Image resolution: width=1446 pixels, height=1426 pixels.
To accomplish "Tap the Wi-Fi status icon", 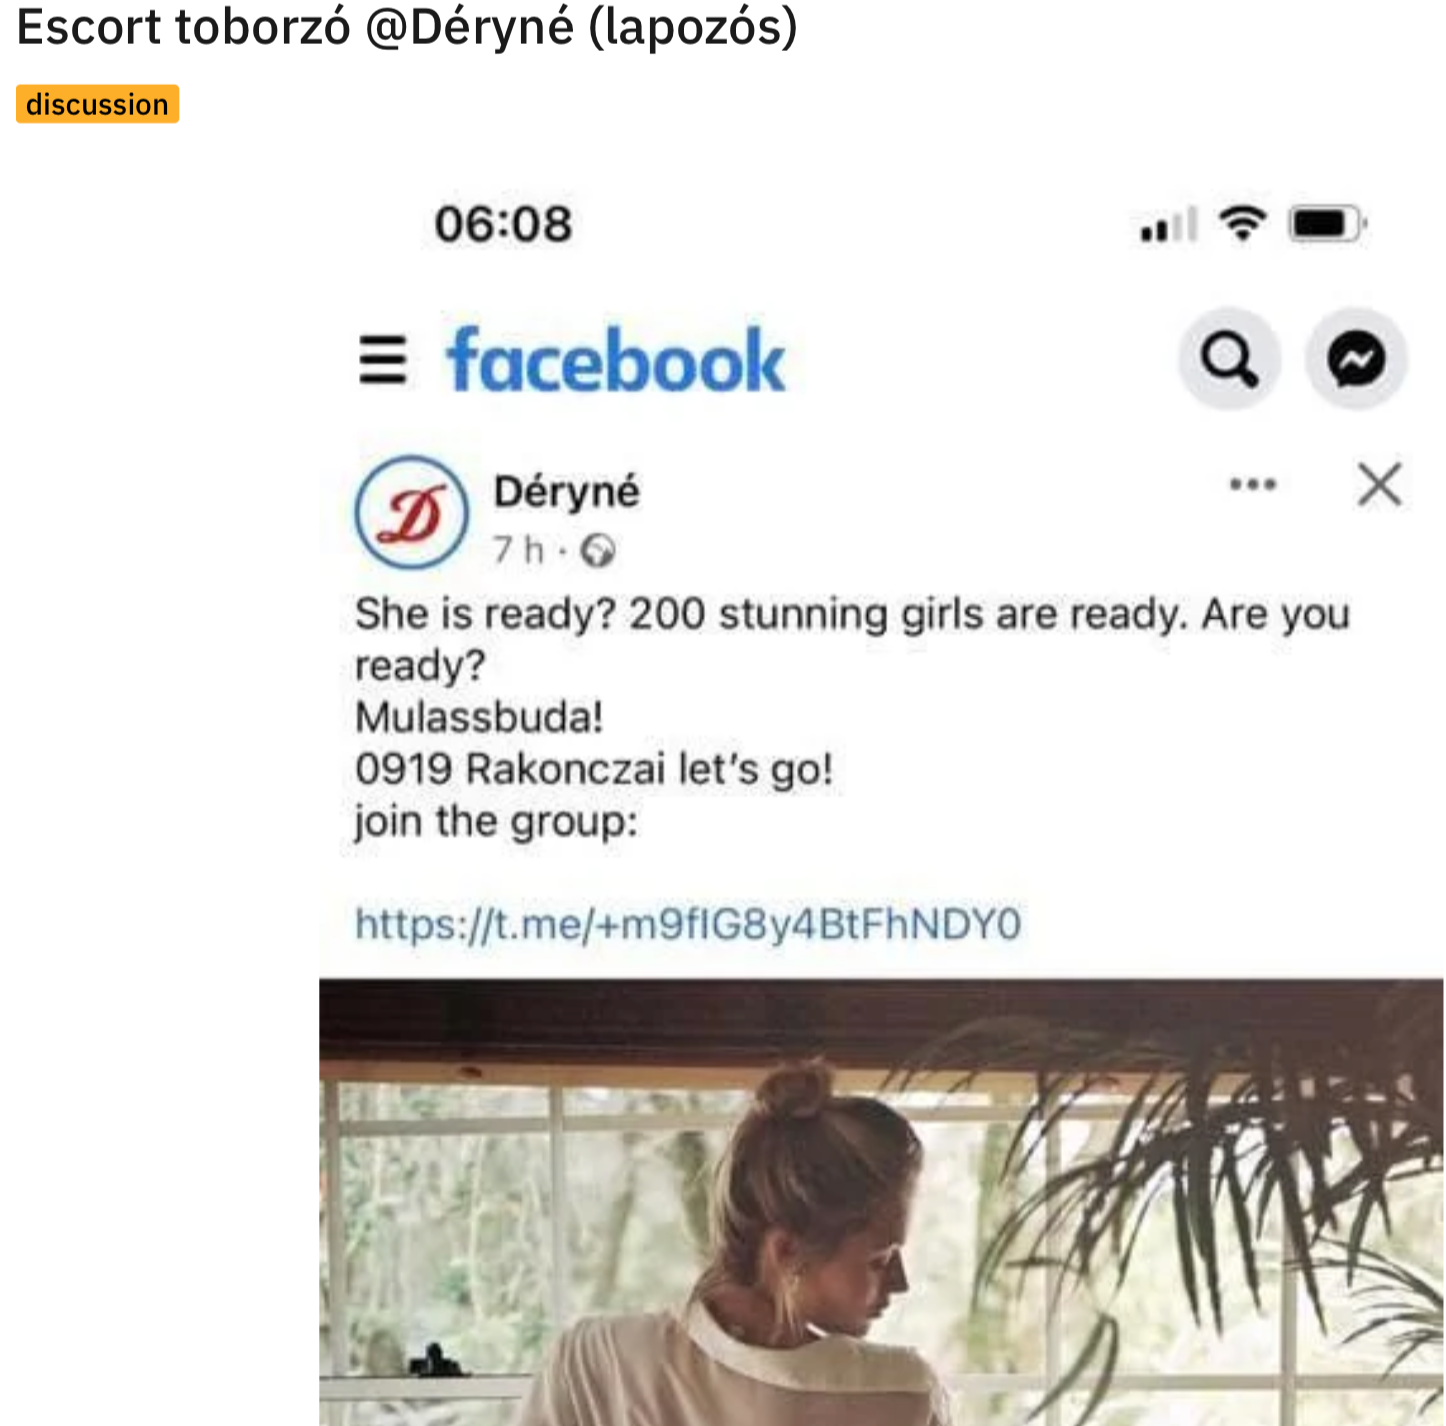I will point(1242,223).
